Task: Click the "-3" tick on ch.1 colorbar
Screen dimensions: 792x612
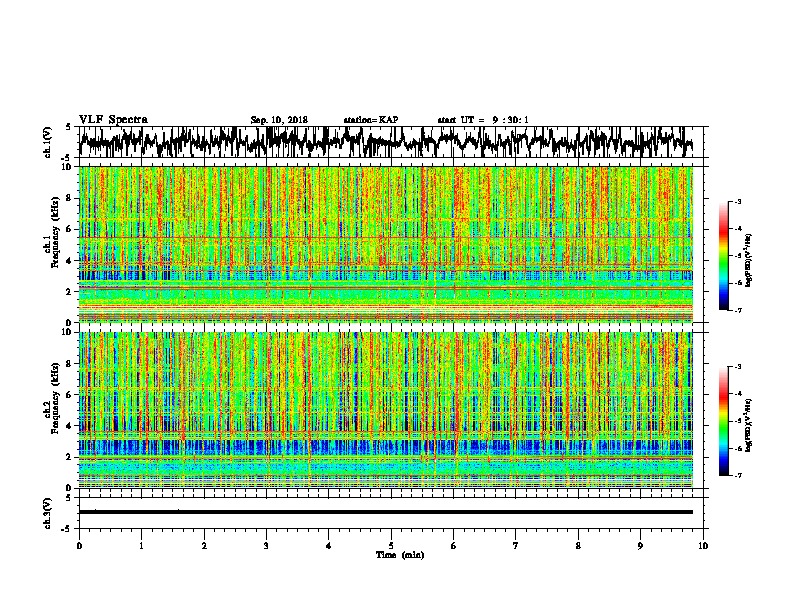Action: [x=737, y=202]
